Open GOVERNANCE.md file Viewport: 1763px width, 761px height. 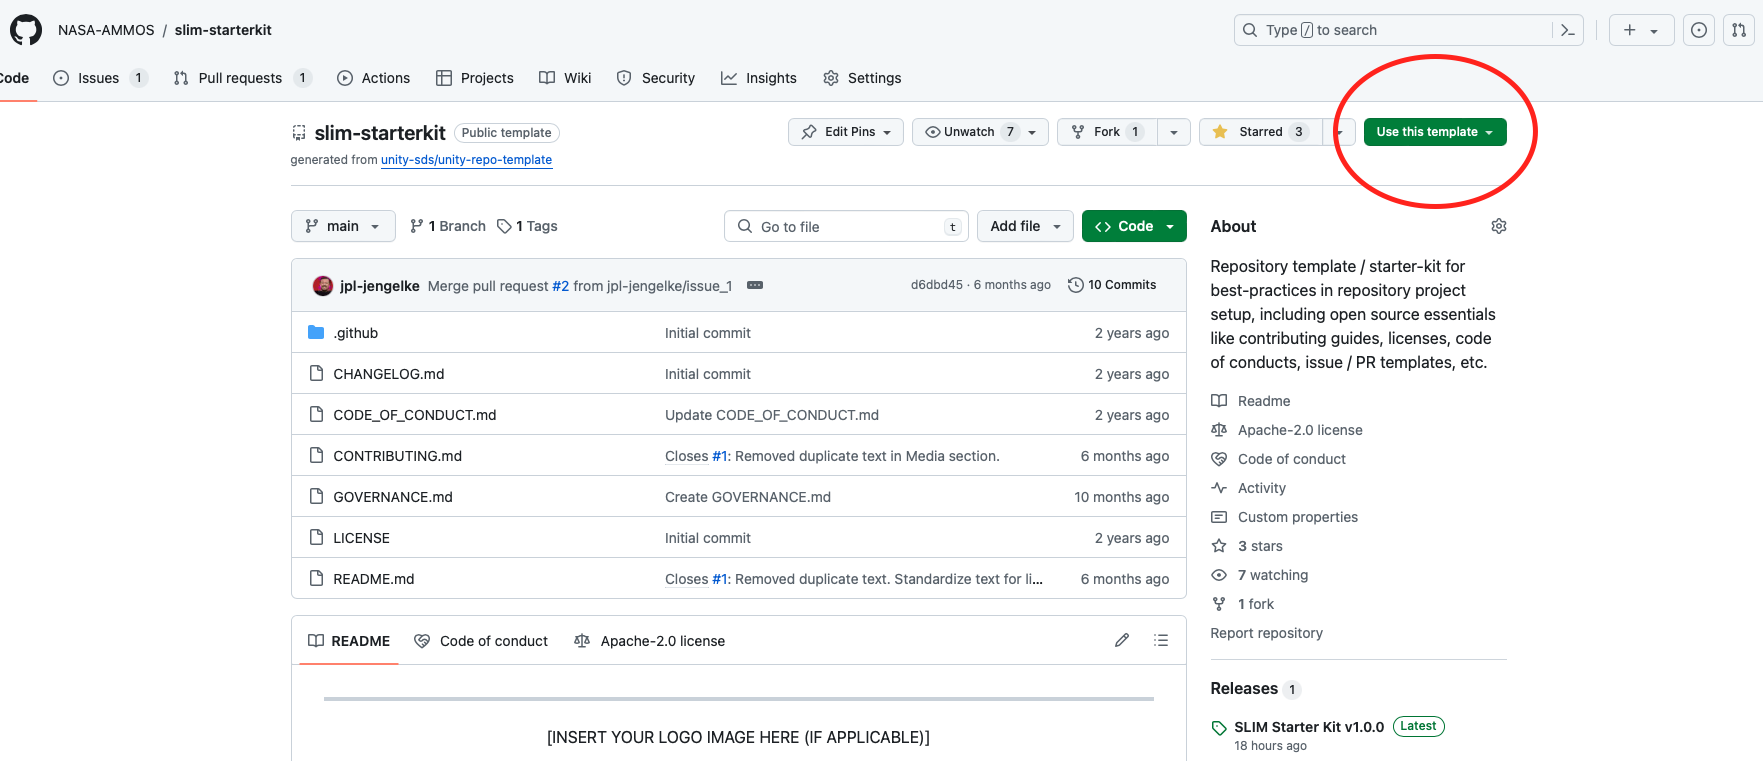click(x=393, y=497)
